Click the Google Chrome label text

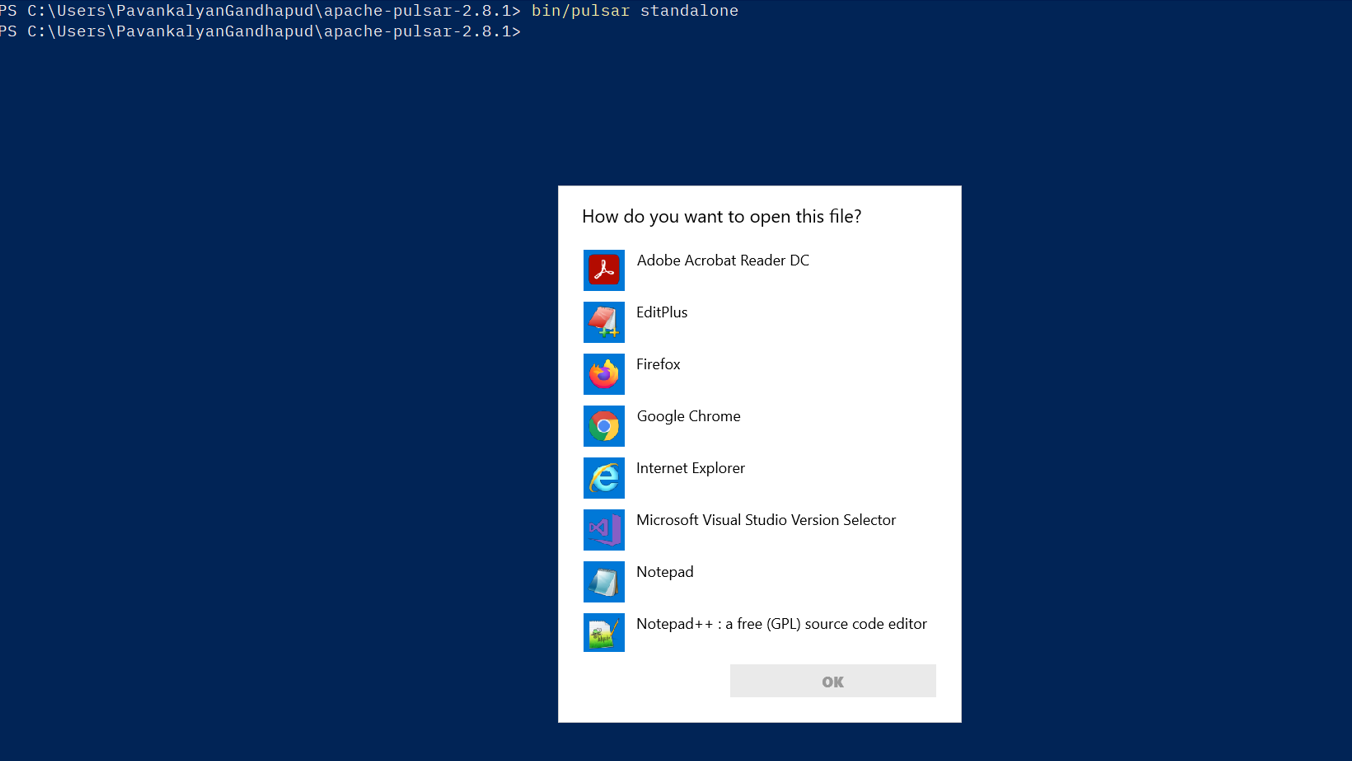click(689, 416)
